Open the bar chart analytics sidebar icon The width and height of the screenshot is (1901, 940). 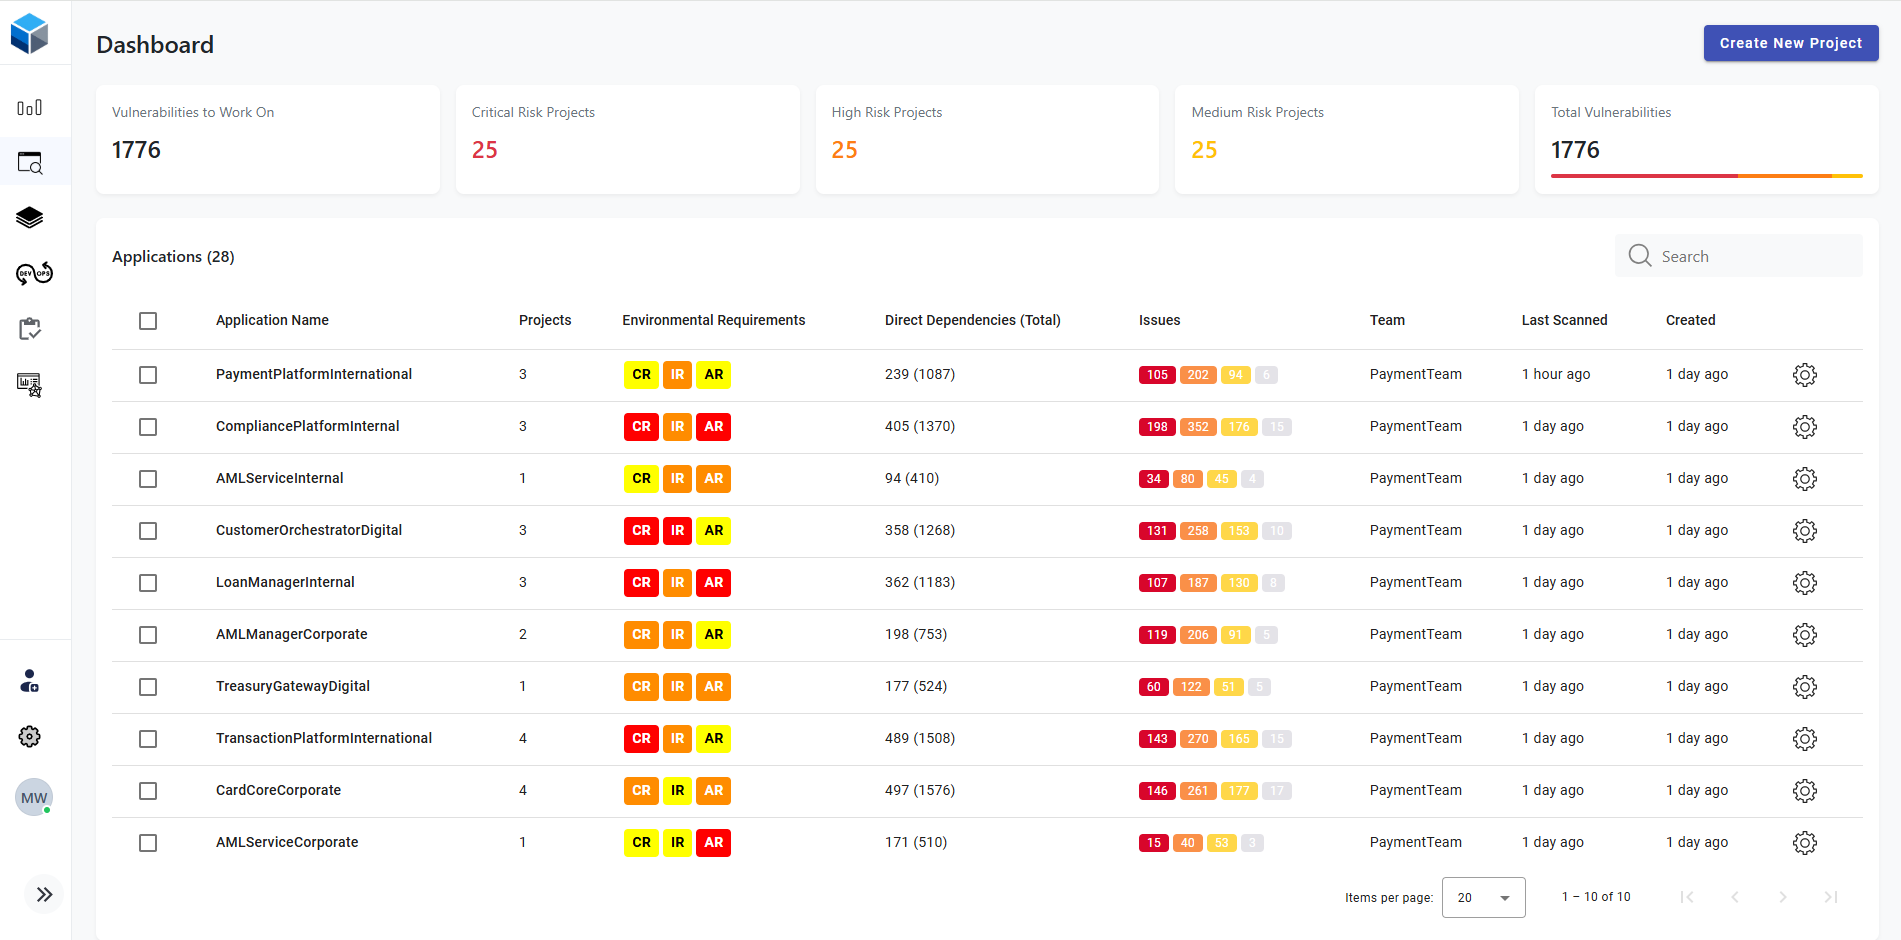(30, 108)
